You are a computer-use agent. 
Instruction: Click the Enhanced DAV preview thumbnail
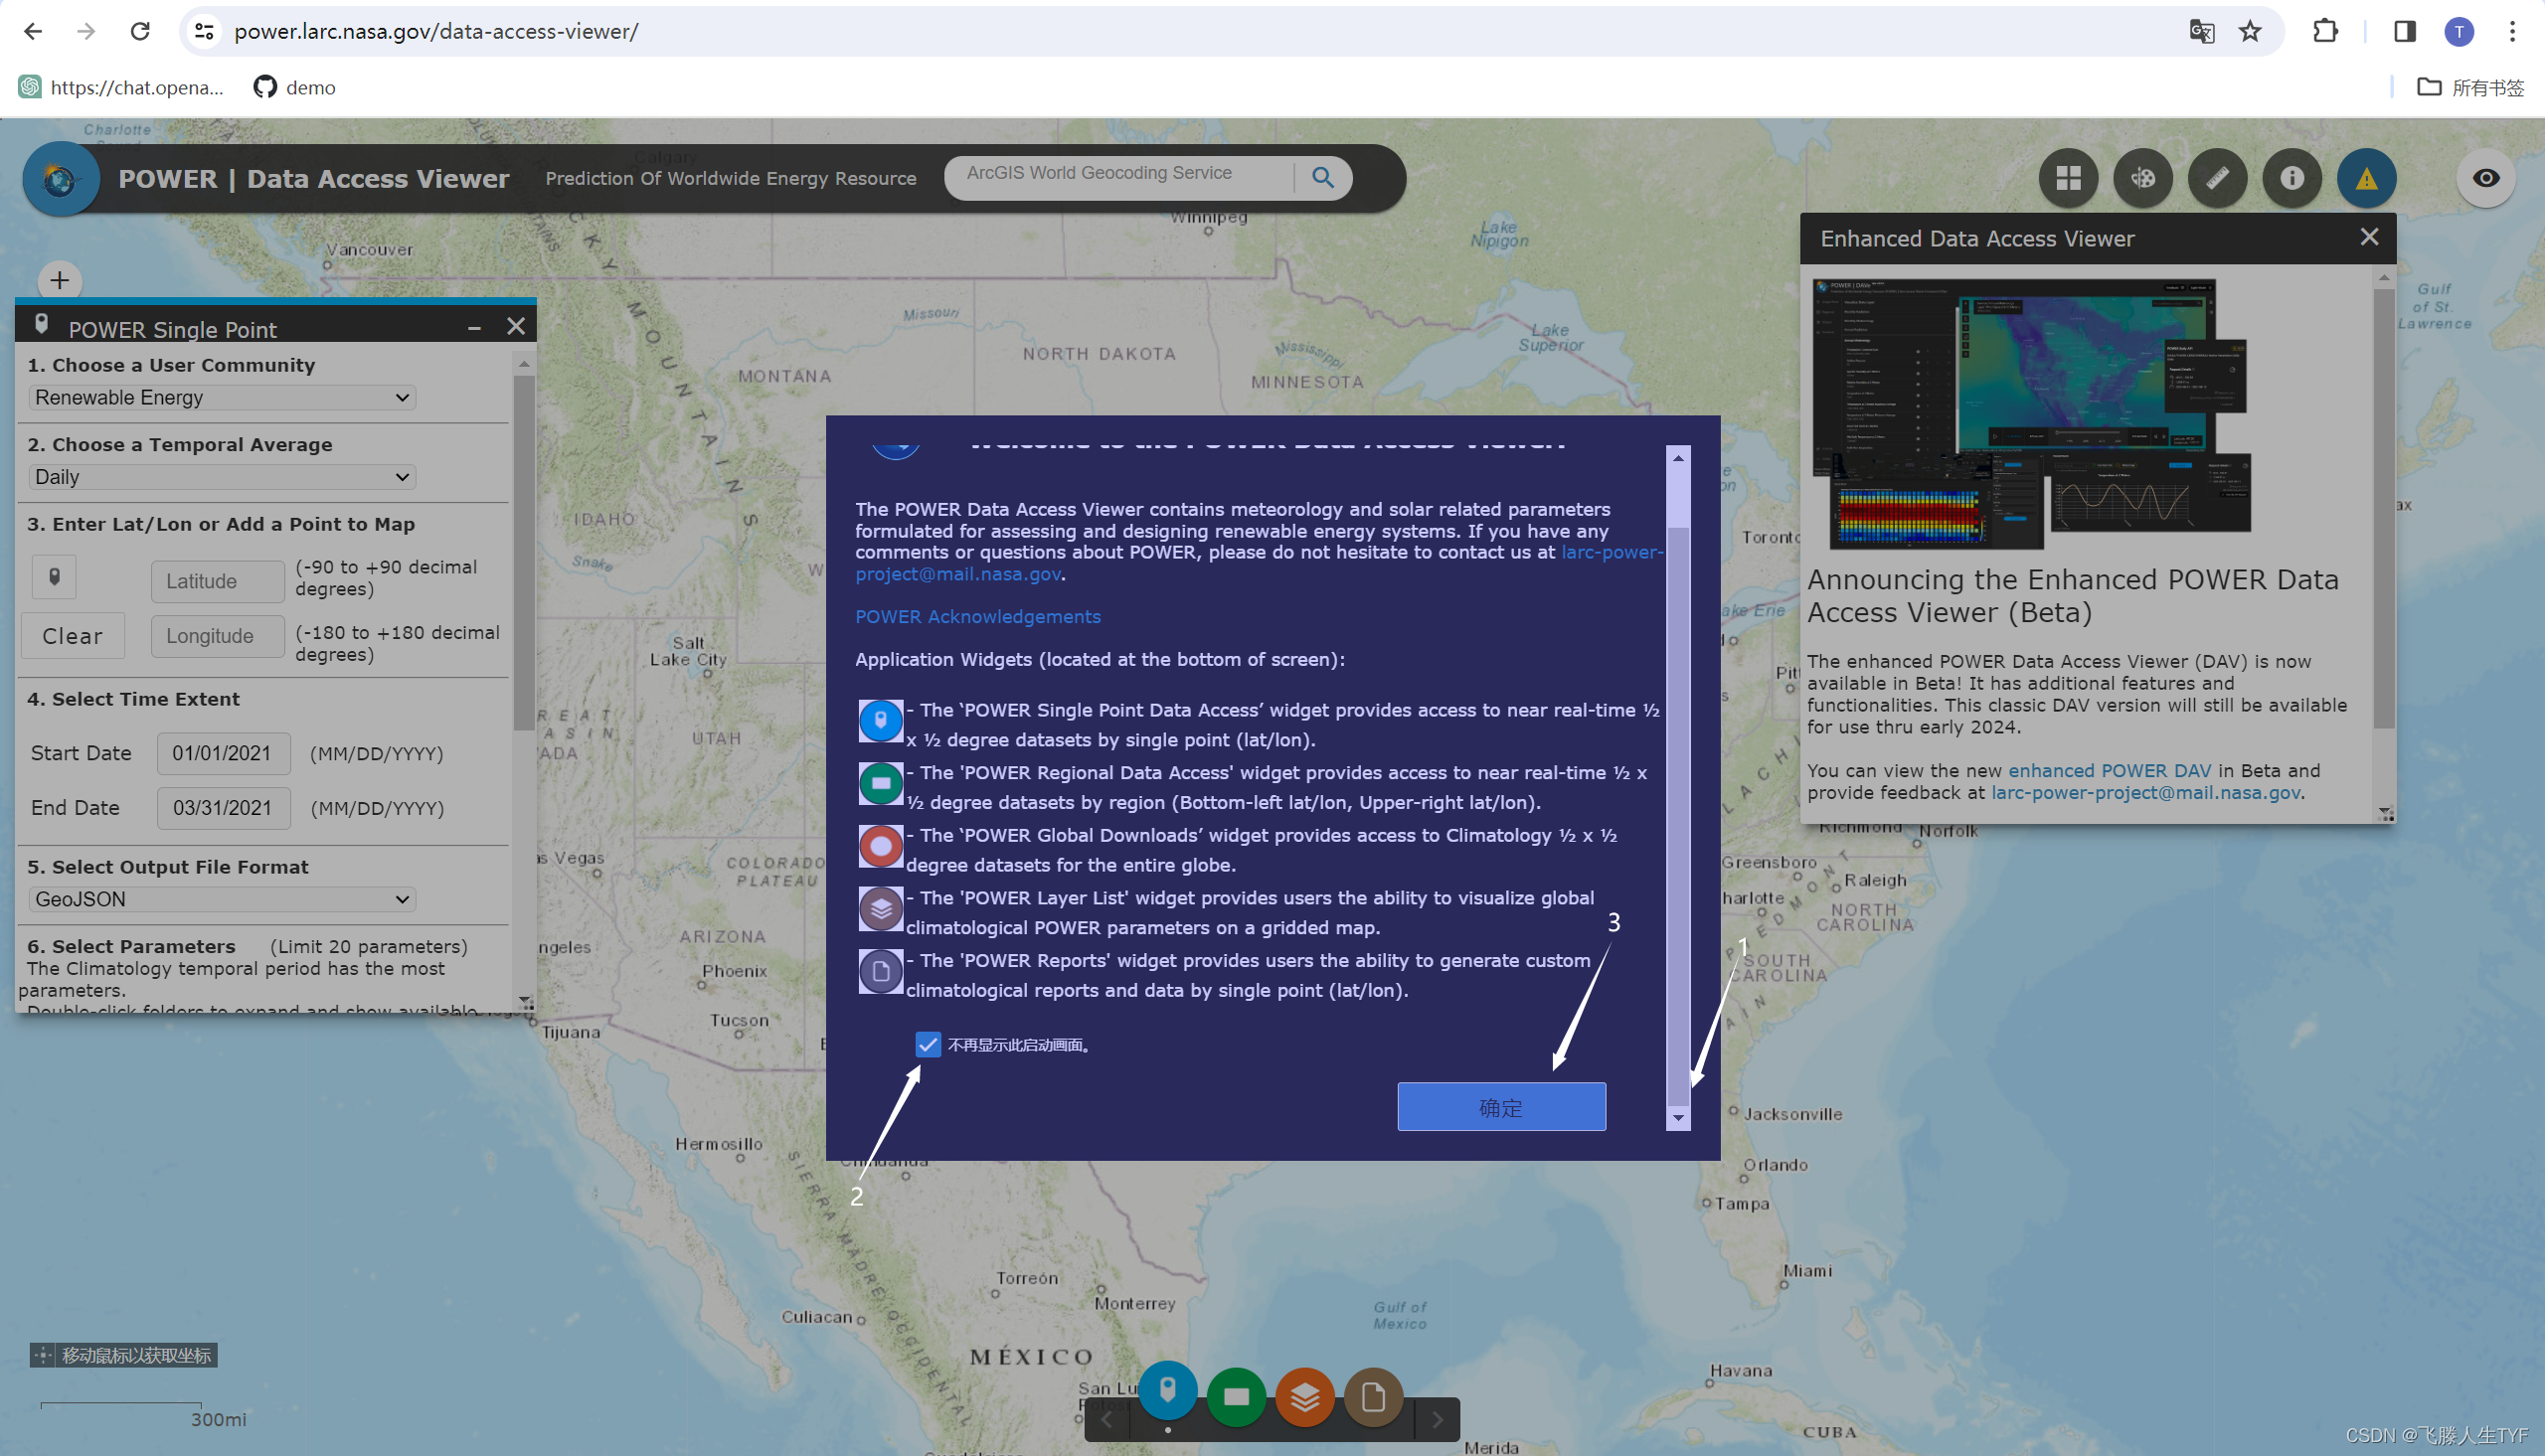pyautogui.click(x=2031, y=414)
